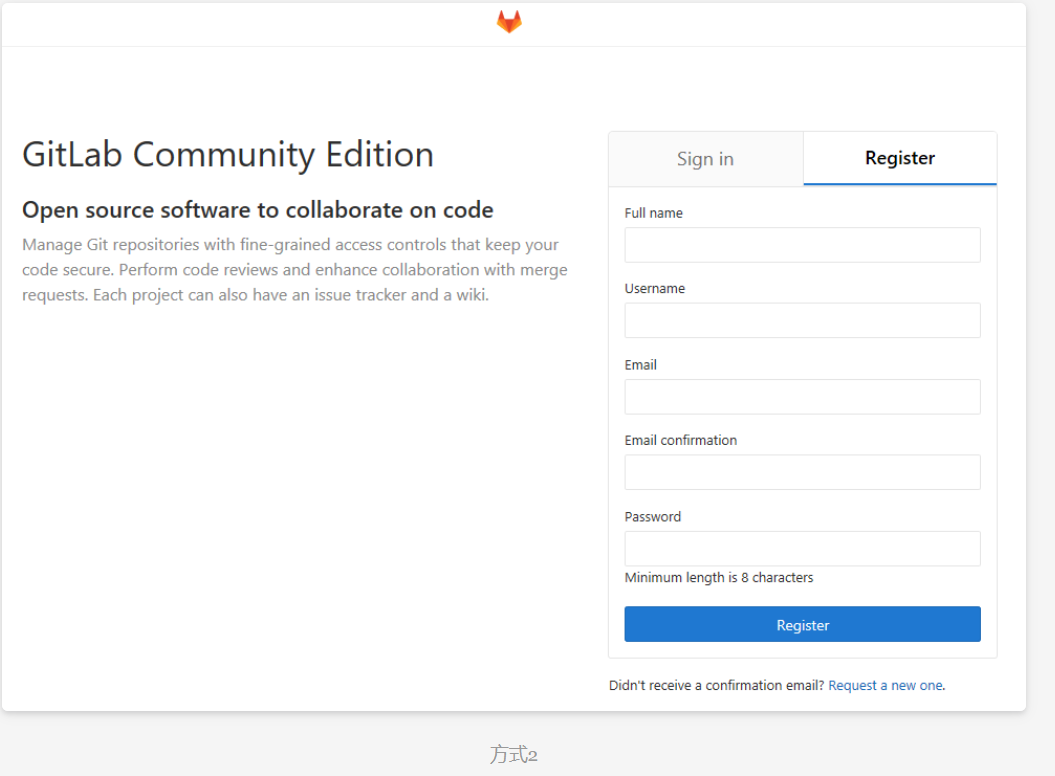Click the Password field label

(x=652, y=516)
